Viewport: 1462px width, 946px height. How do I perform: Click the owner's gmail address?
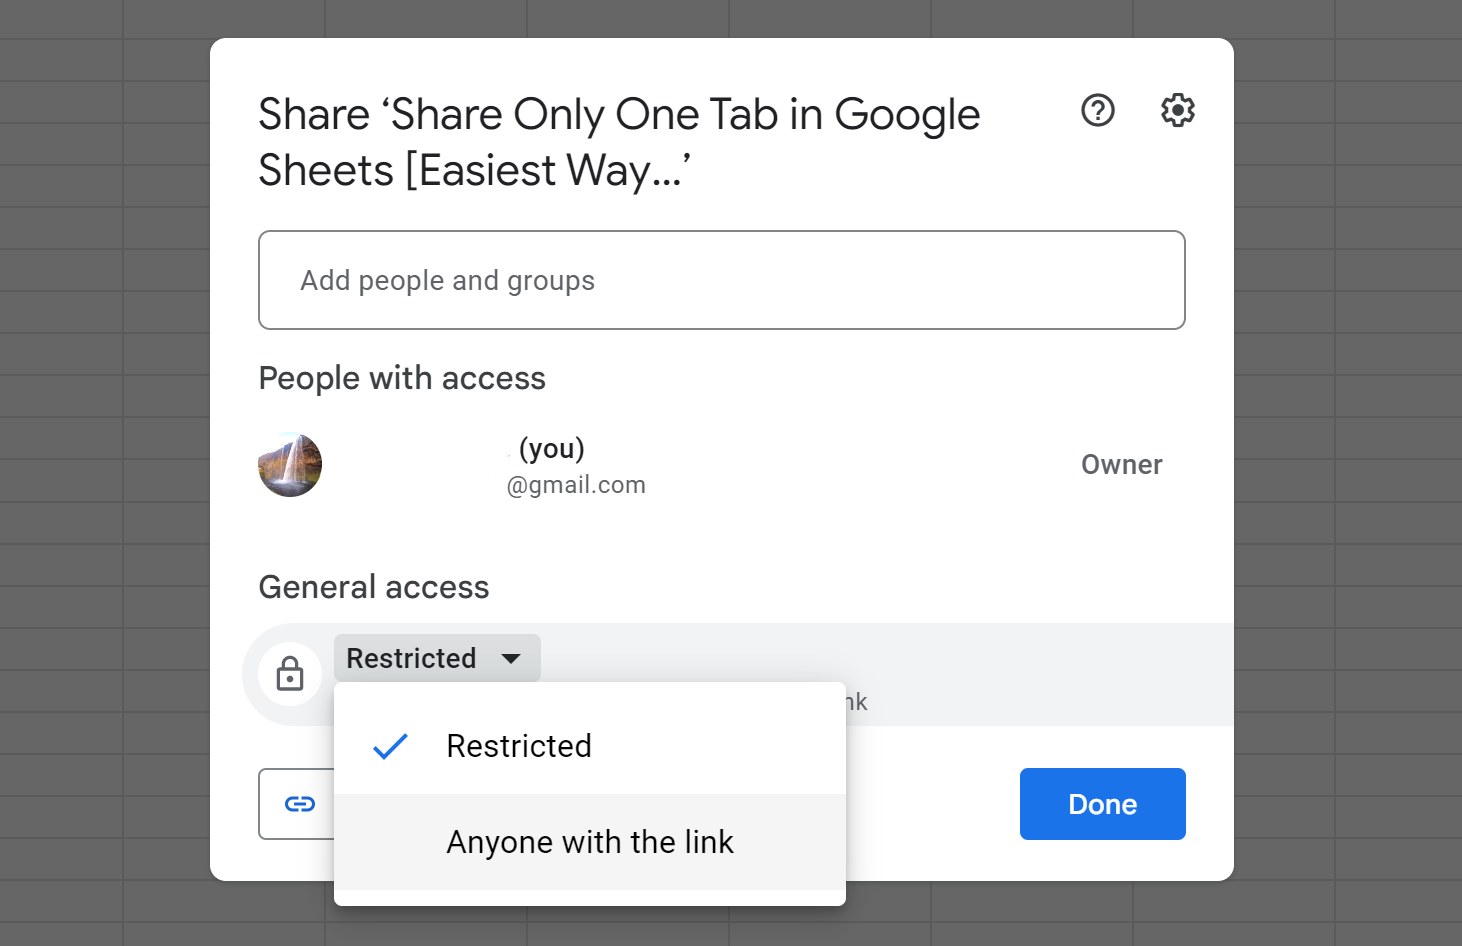[x=576, y=484]
